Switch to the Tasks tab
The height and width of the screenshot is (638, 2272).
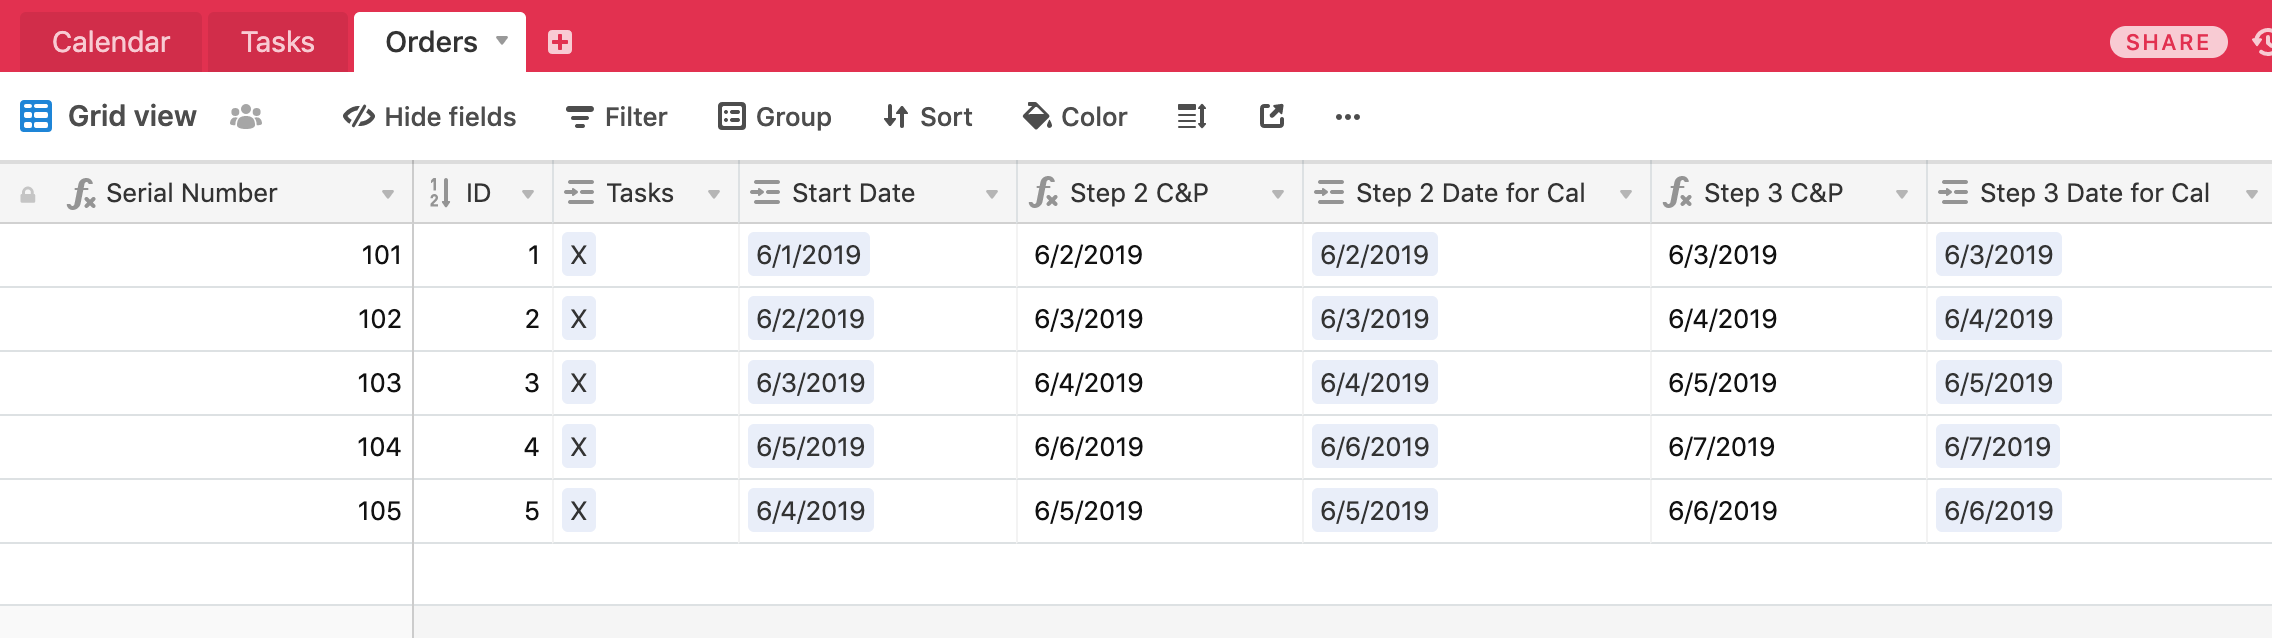click(x=278, y=42)
